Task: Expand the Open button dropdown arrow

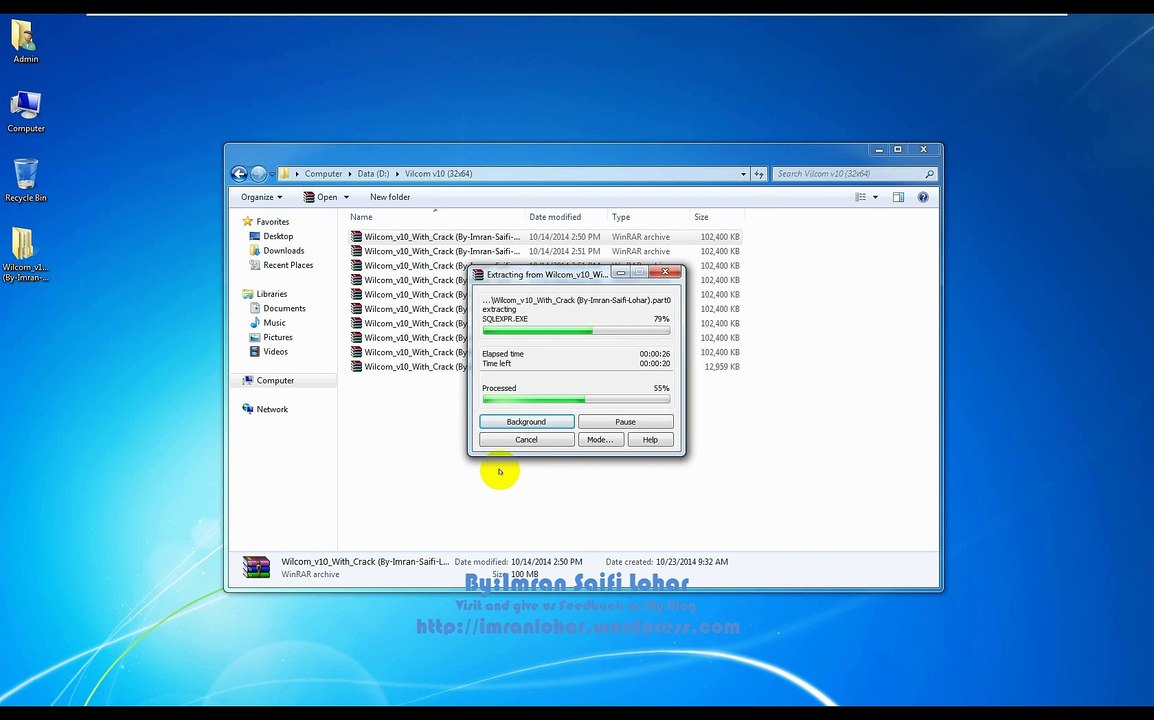Action: click(347, 197)
